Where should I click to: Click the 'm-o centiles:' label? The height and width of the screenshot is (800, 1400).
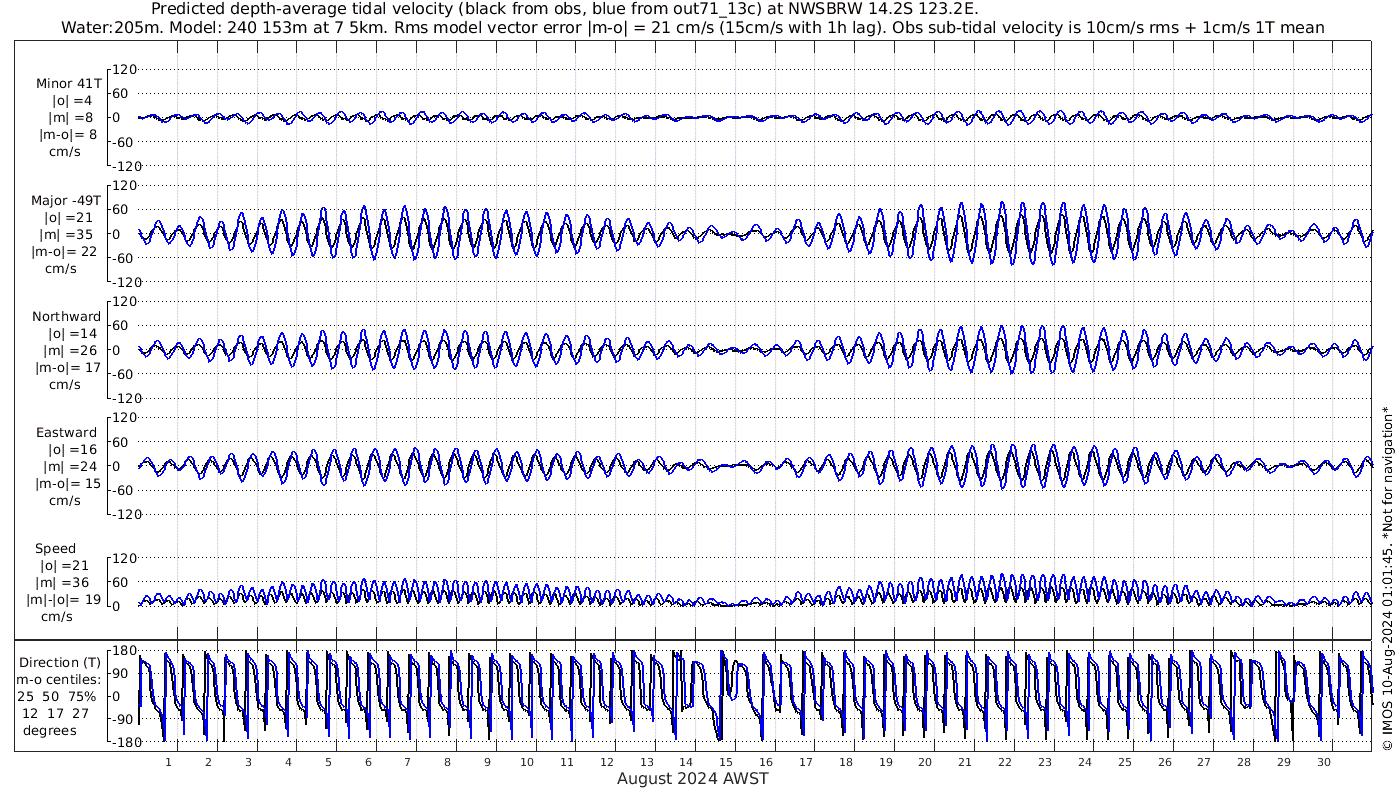click(59, 680)
